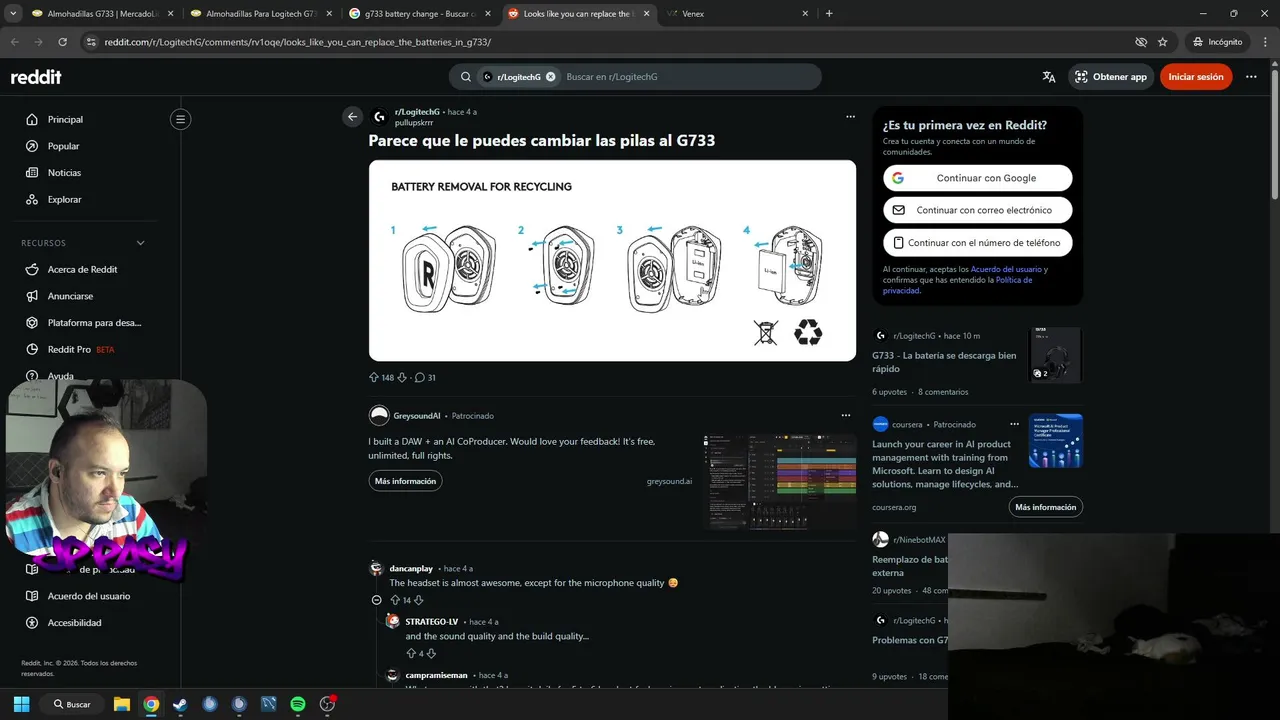Open the r/LogitechG community link on post
1280x720 pixels.
click(417, 112)
